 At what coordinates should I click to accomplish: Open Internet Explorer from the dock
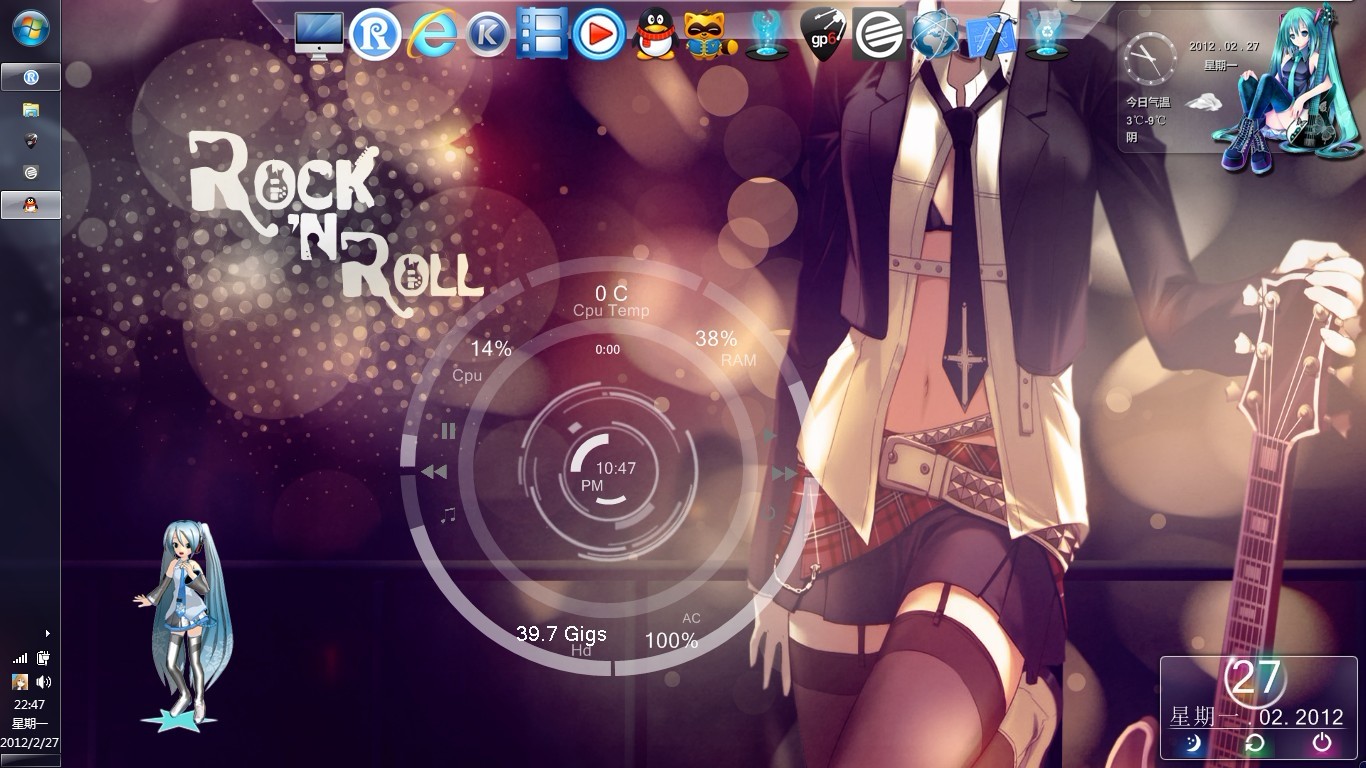coord(432,36)
